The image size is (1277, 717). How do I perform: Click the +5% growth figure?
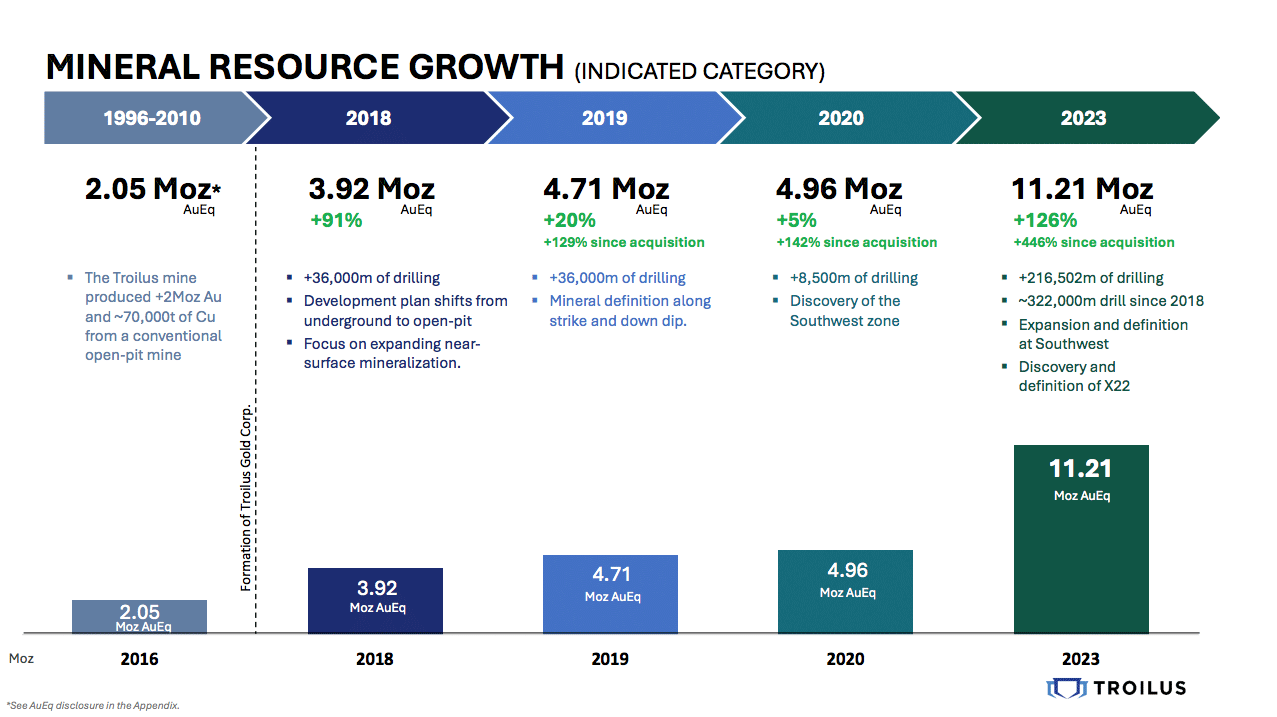point(797,221)
